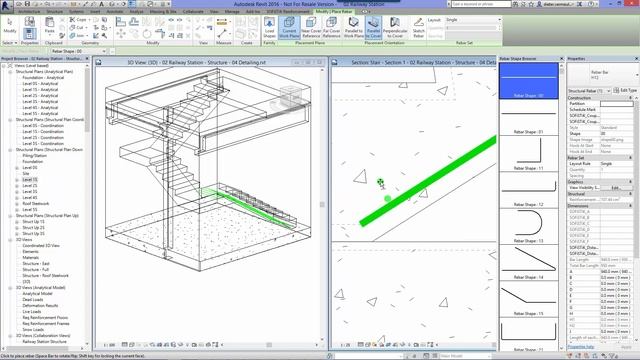This screenshot has width=640, height=360.
Task: Open the Architecture ribbon tab
Action: click(29, 11)
